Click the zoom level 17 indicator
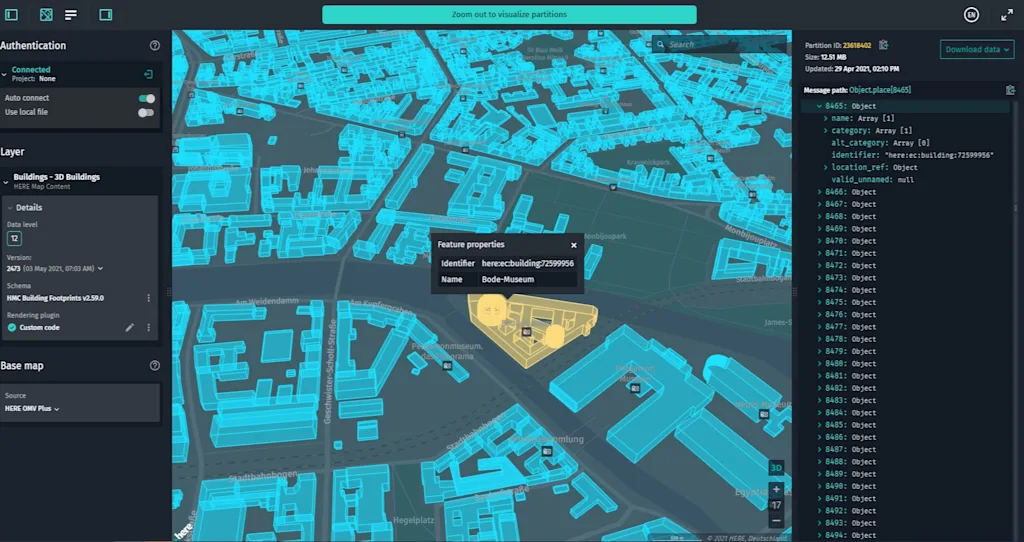 pos(776,505)
